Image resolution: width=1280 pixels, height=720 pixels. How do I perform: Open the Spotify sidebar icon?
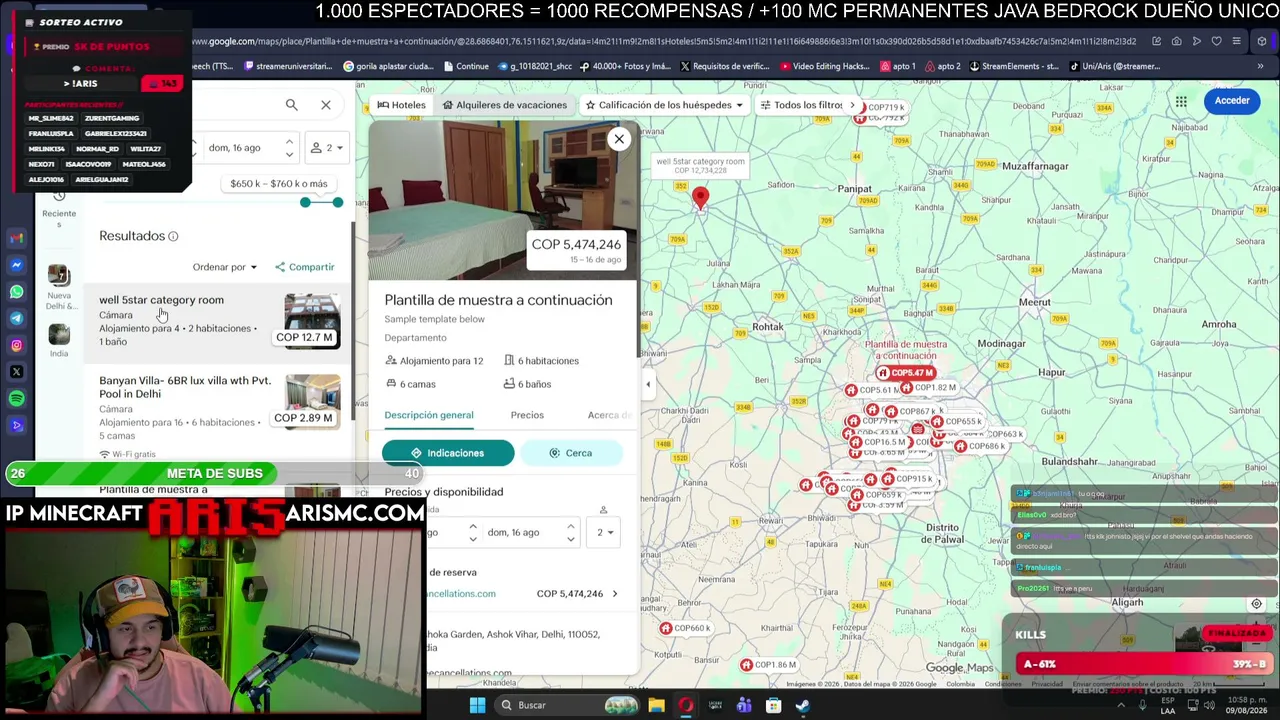click(x=16, y=399)
